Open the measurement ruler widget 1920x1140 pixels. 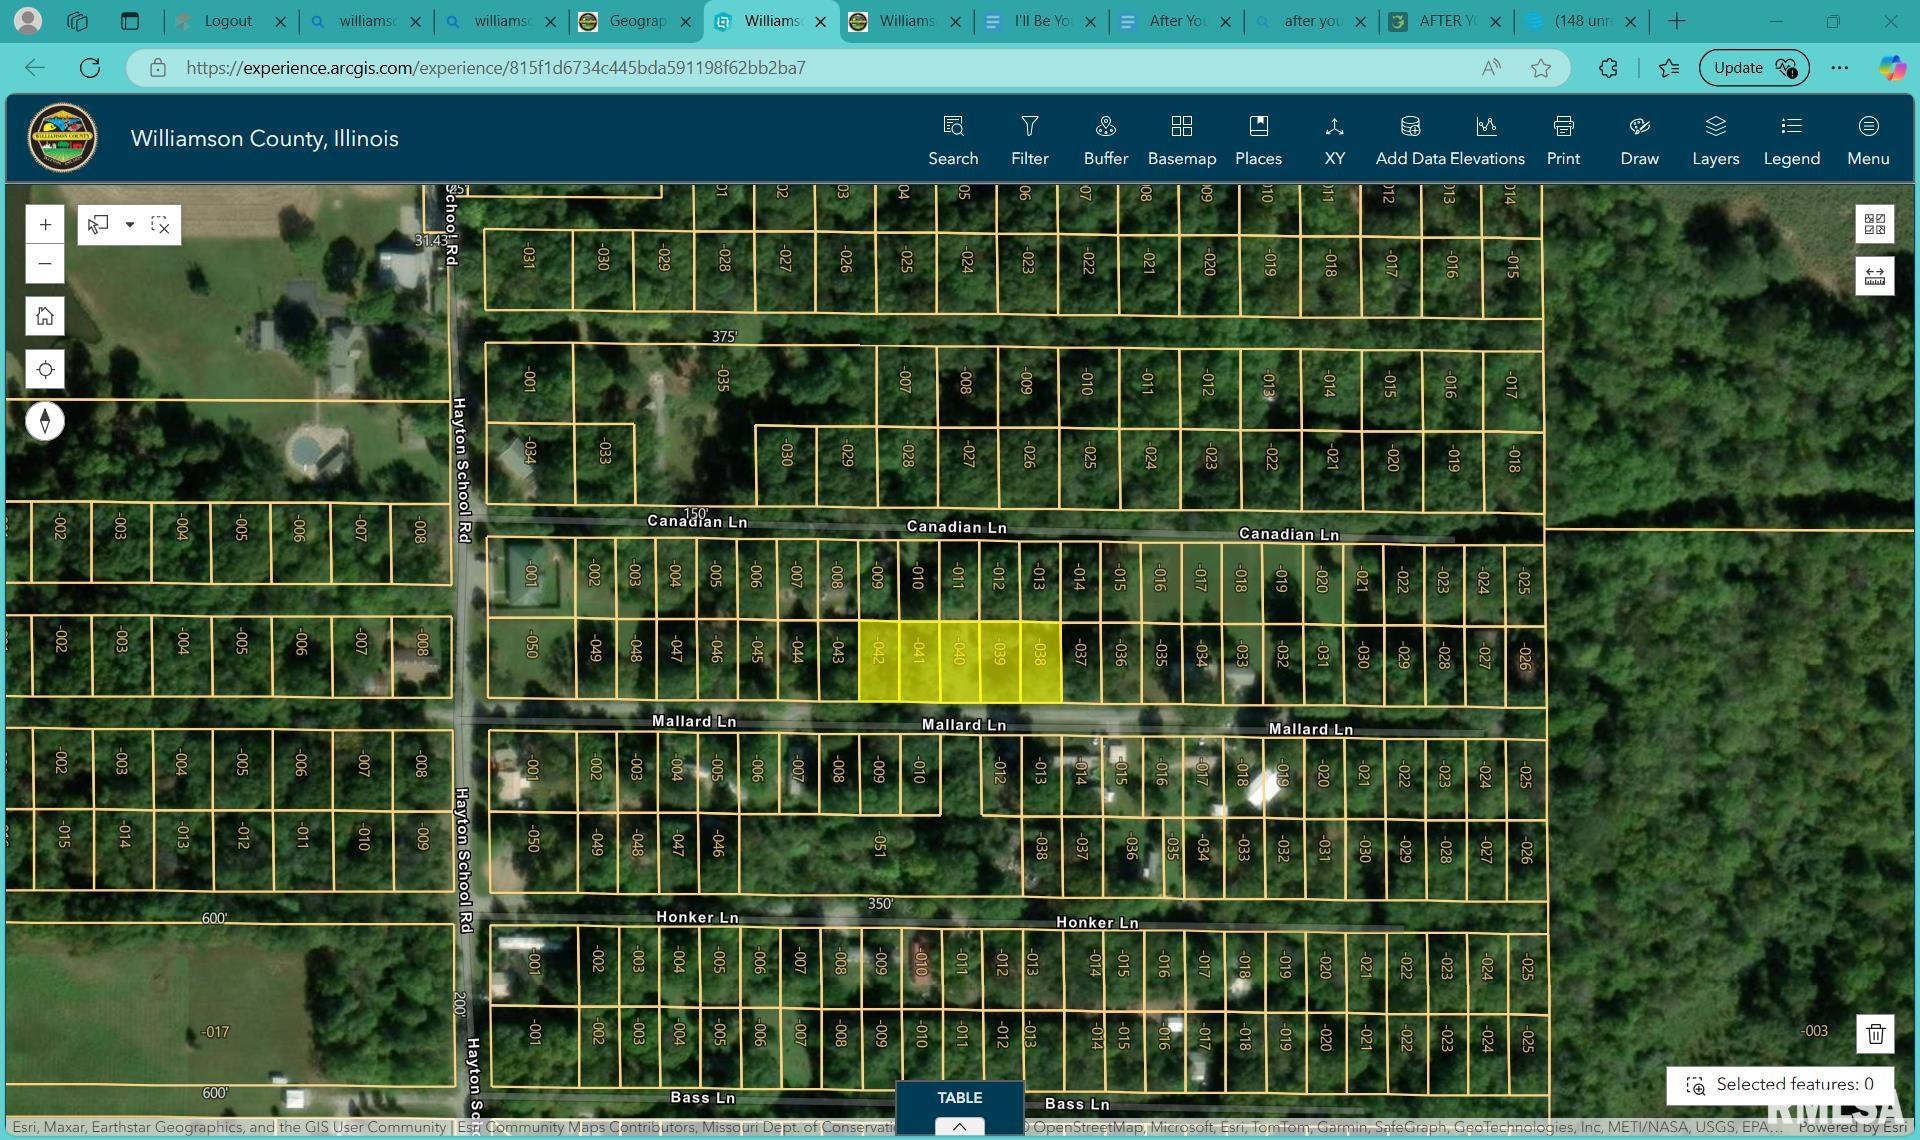click(1875, 276)
